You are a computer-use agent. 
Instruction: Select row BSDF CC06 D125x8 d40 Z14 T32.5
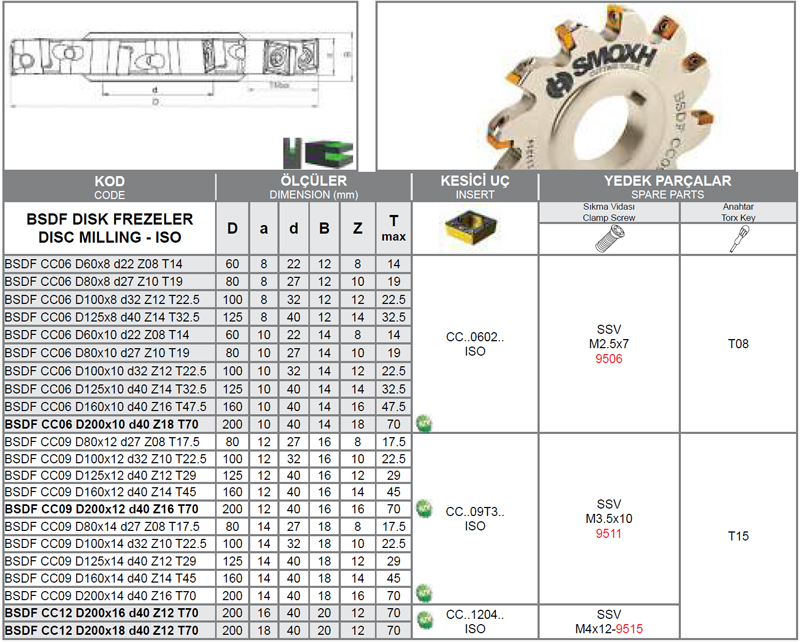tap(207, 317)
